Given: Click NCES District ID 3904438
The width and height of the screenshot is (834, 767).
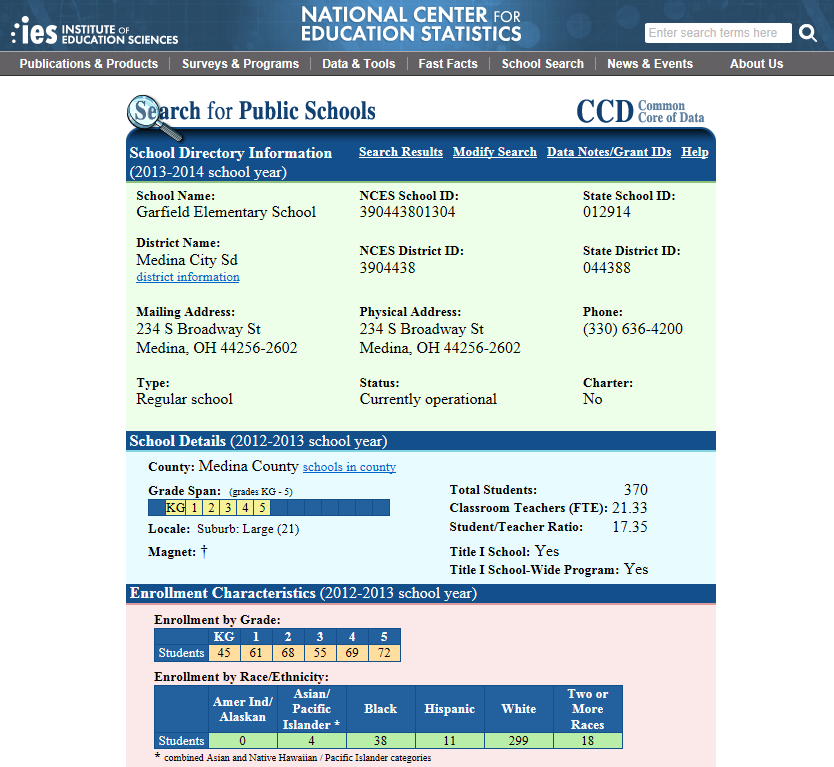Looking at the screenshot, I should point(387,268).
